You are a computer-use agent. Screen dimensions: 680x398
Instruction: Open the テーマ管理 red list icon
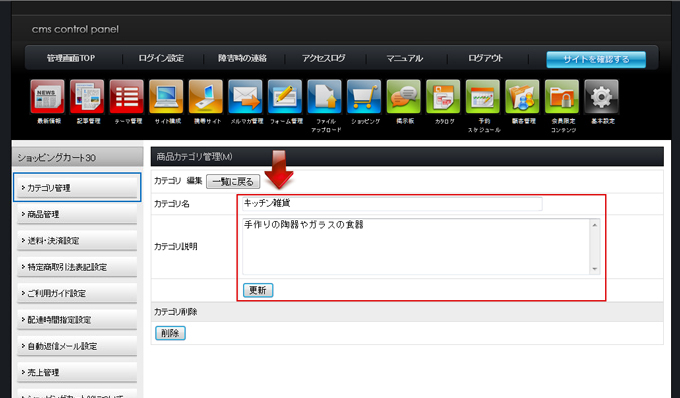(127, 96)
